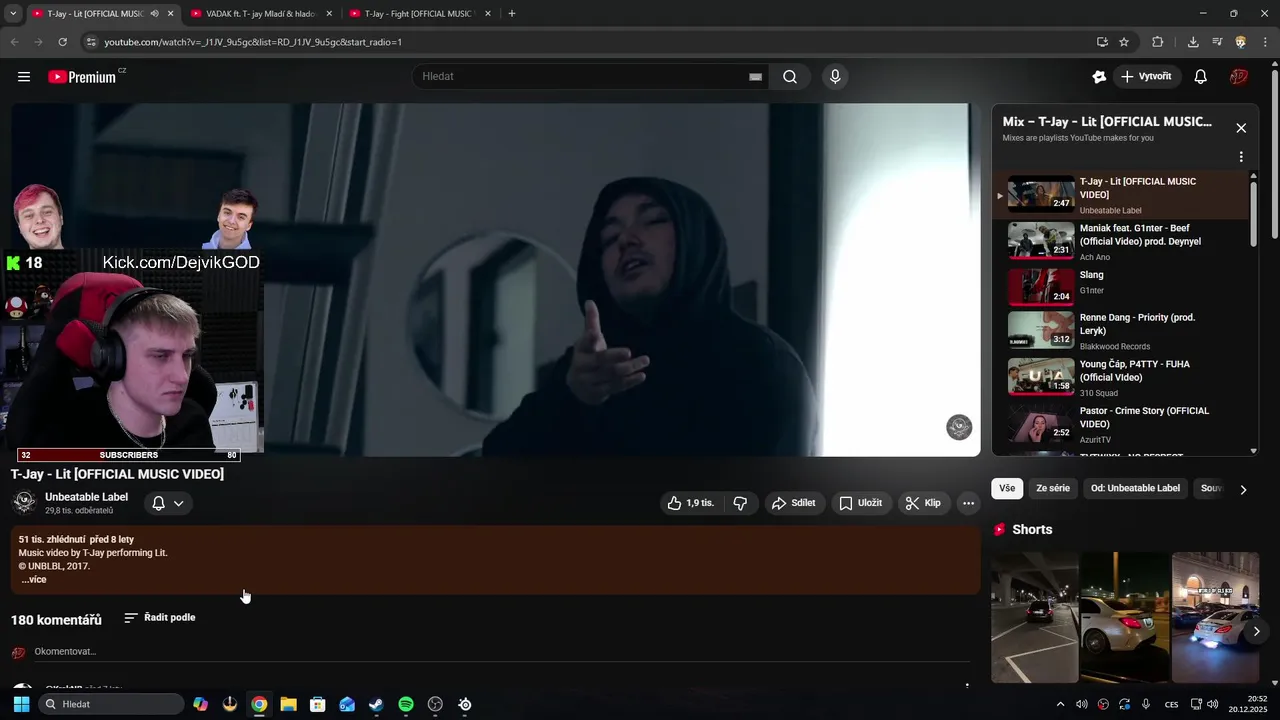Show hidden system tray icons
1280x720 pixels.
1060,704
